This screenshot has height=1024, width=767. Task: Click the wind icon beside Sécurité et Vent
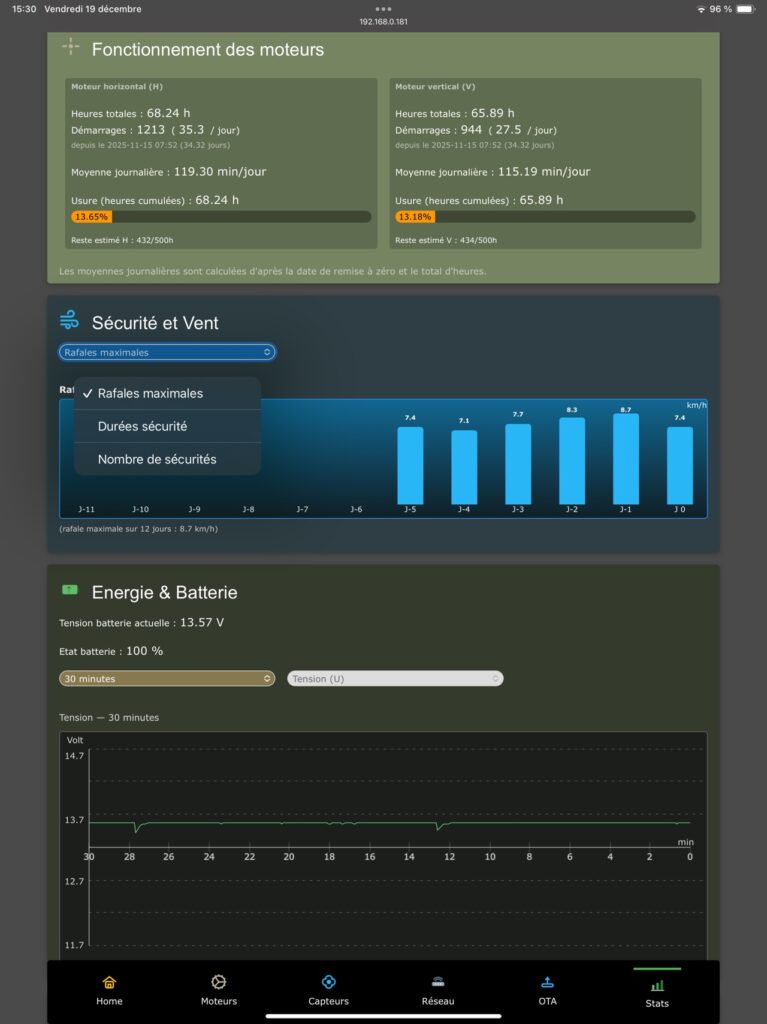[69, 320]
